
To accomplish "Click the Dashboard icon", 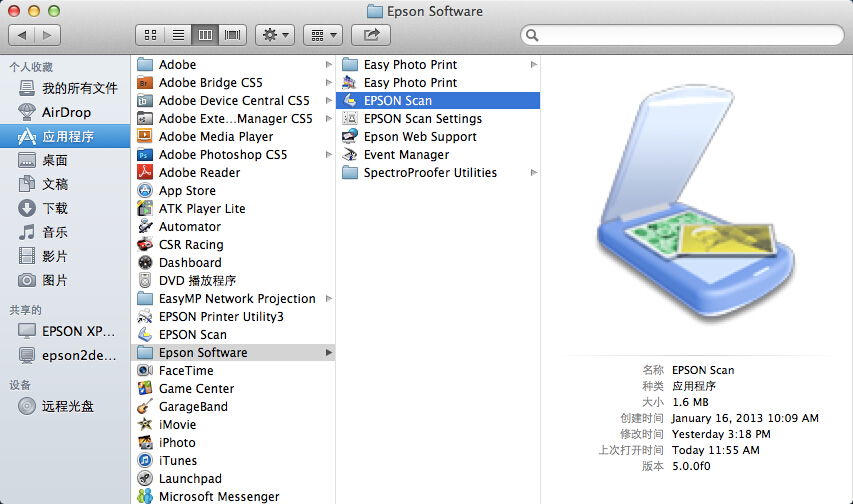I will coord(145,262).
